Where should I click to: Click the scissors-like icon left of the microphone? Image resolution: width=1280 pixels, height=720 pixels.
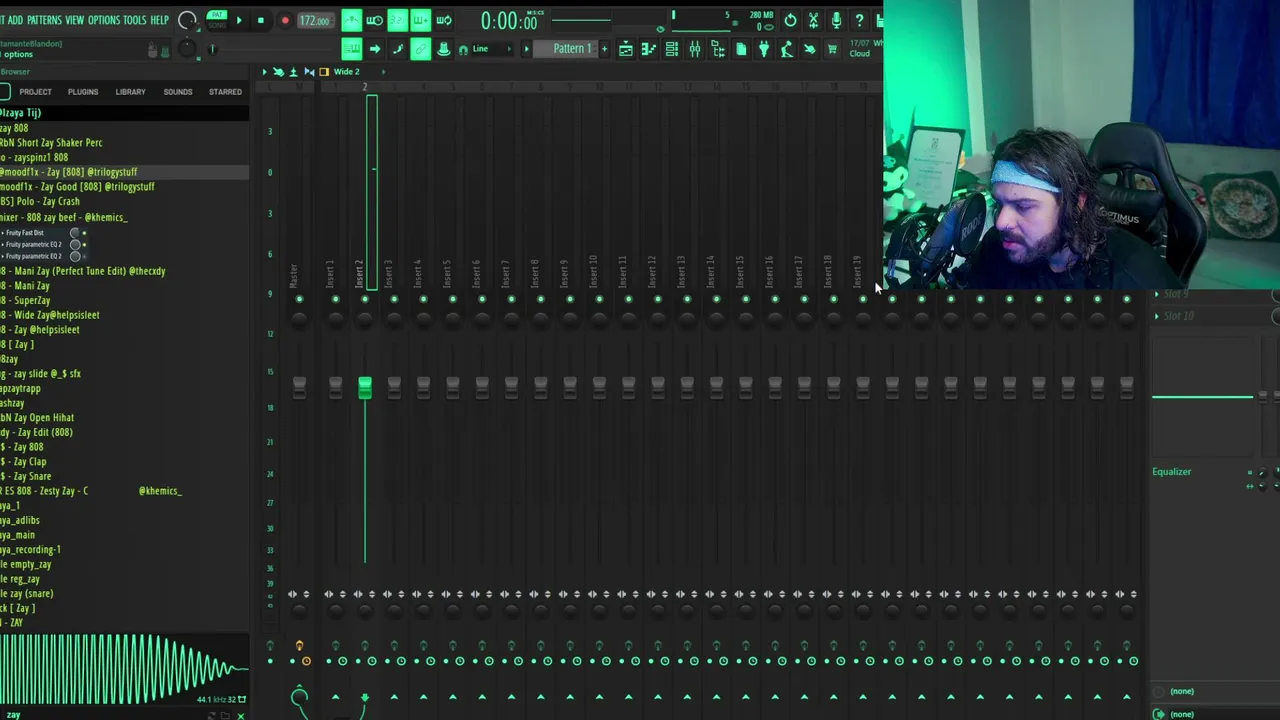tap(813, 20)
